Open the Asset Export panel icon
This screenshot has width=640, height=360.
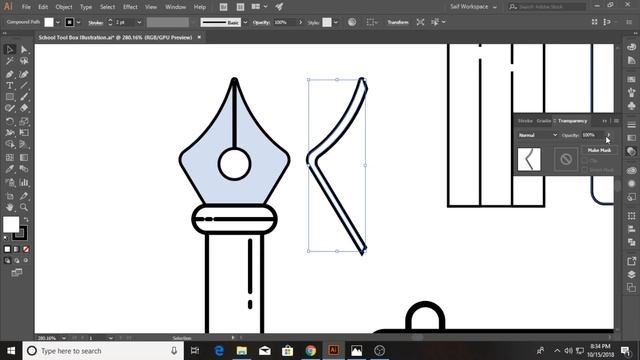(x=631, y=261)
